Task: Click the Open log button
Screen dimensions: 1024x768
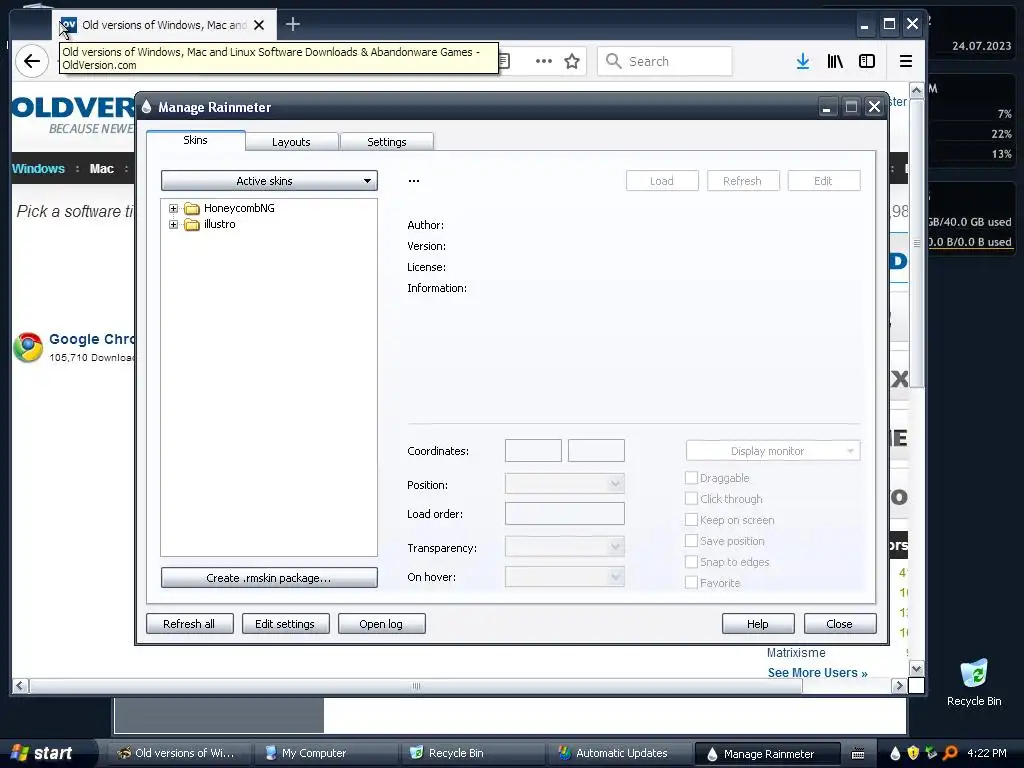Action: tap(381, 624)
